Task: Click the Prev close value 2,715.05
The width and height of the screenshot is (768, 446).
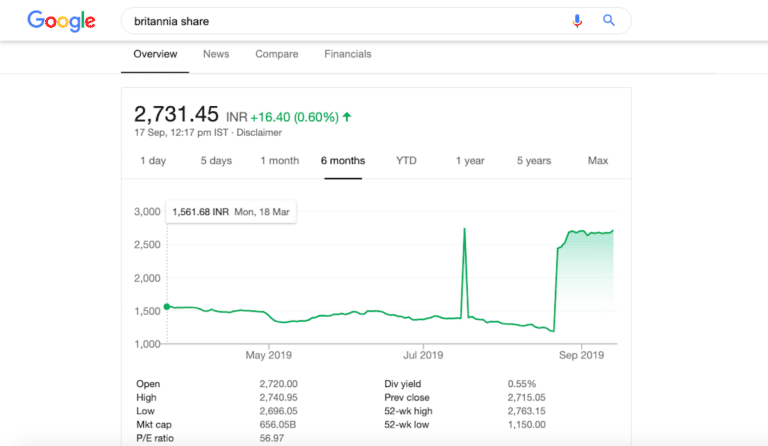Action: pyautogui.click(x=527, y=398)
